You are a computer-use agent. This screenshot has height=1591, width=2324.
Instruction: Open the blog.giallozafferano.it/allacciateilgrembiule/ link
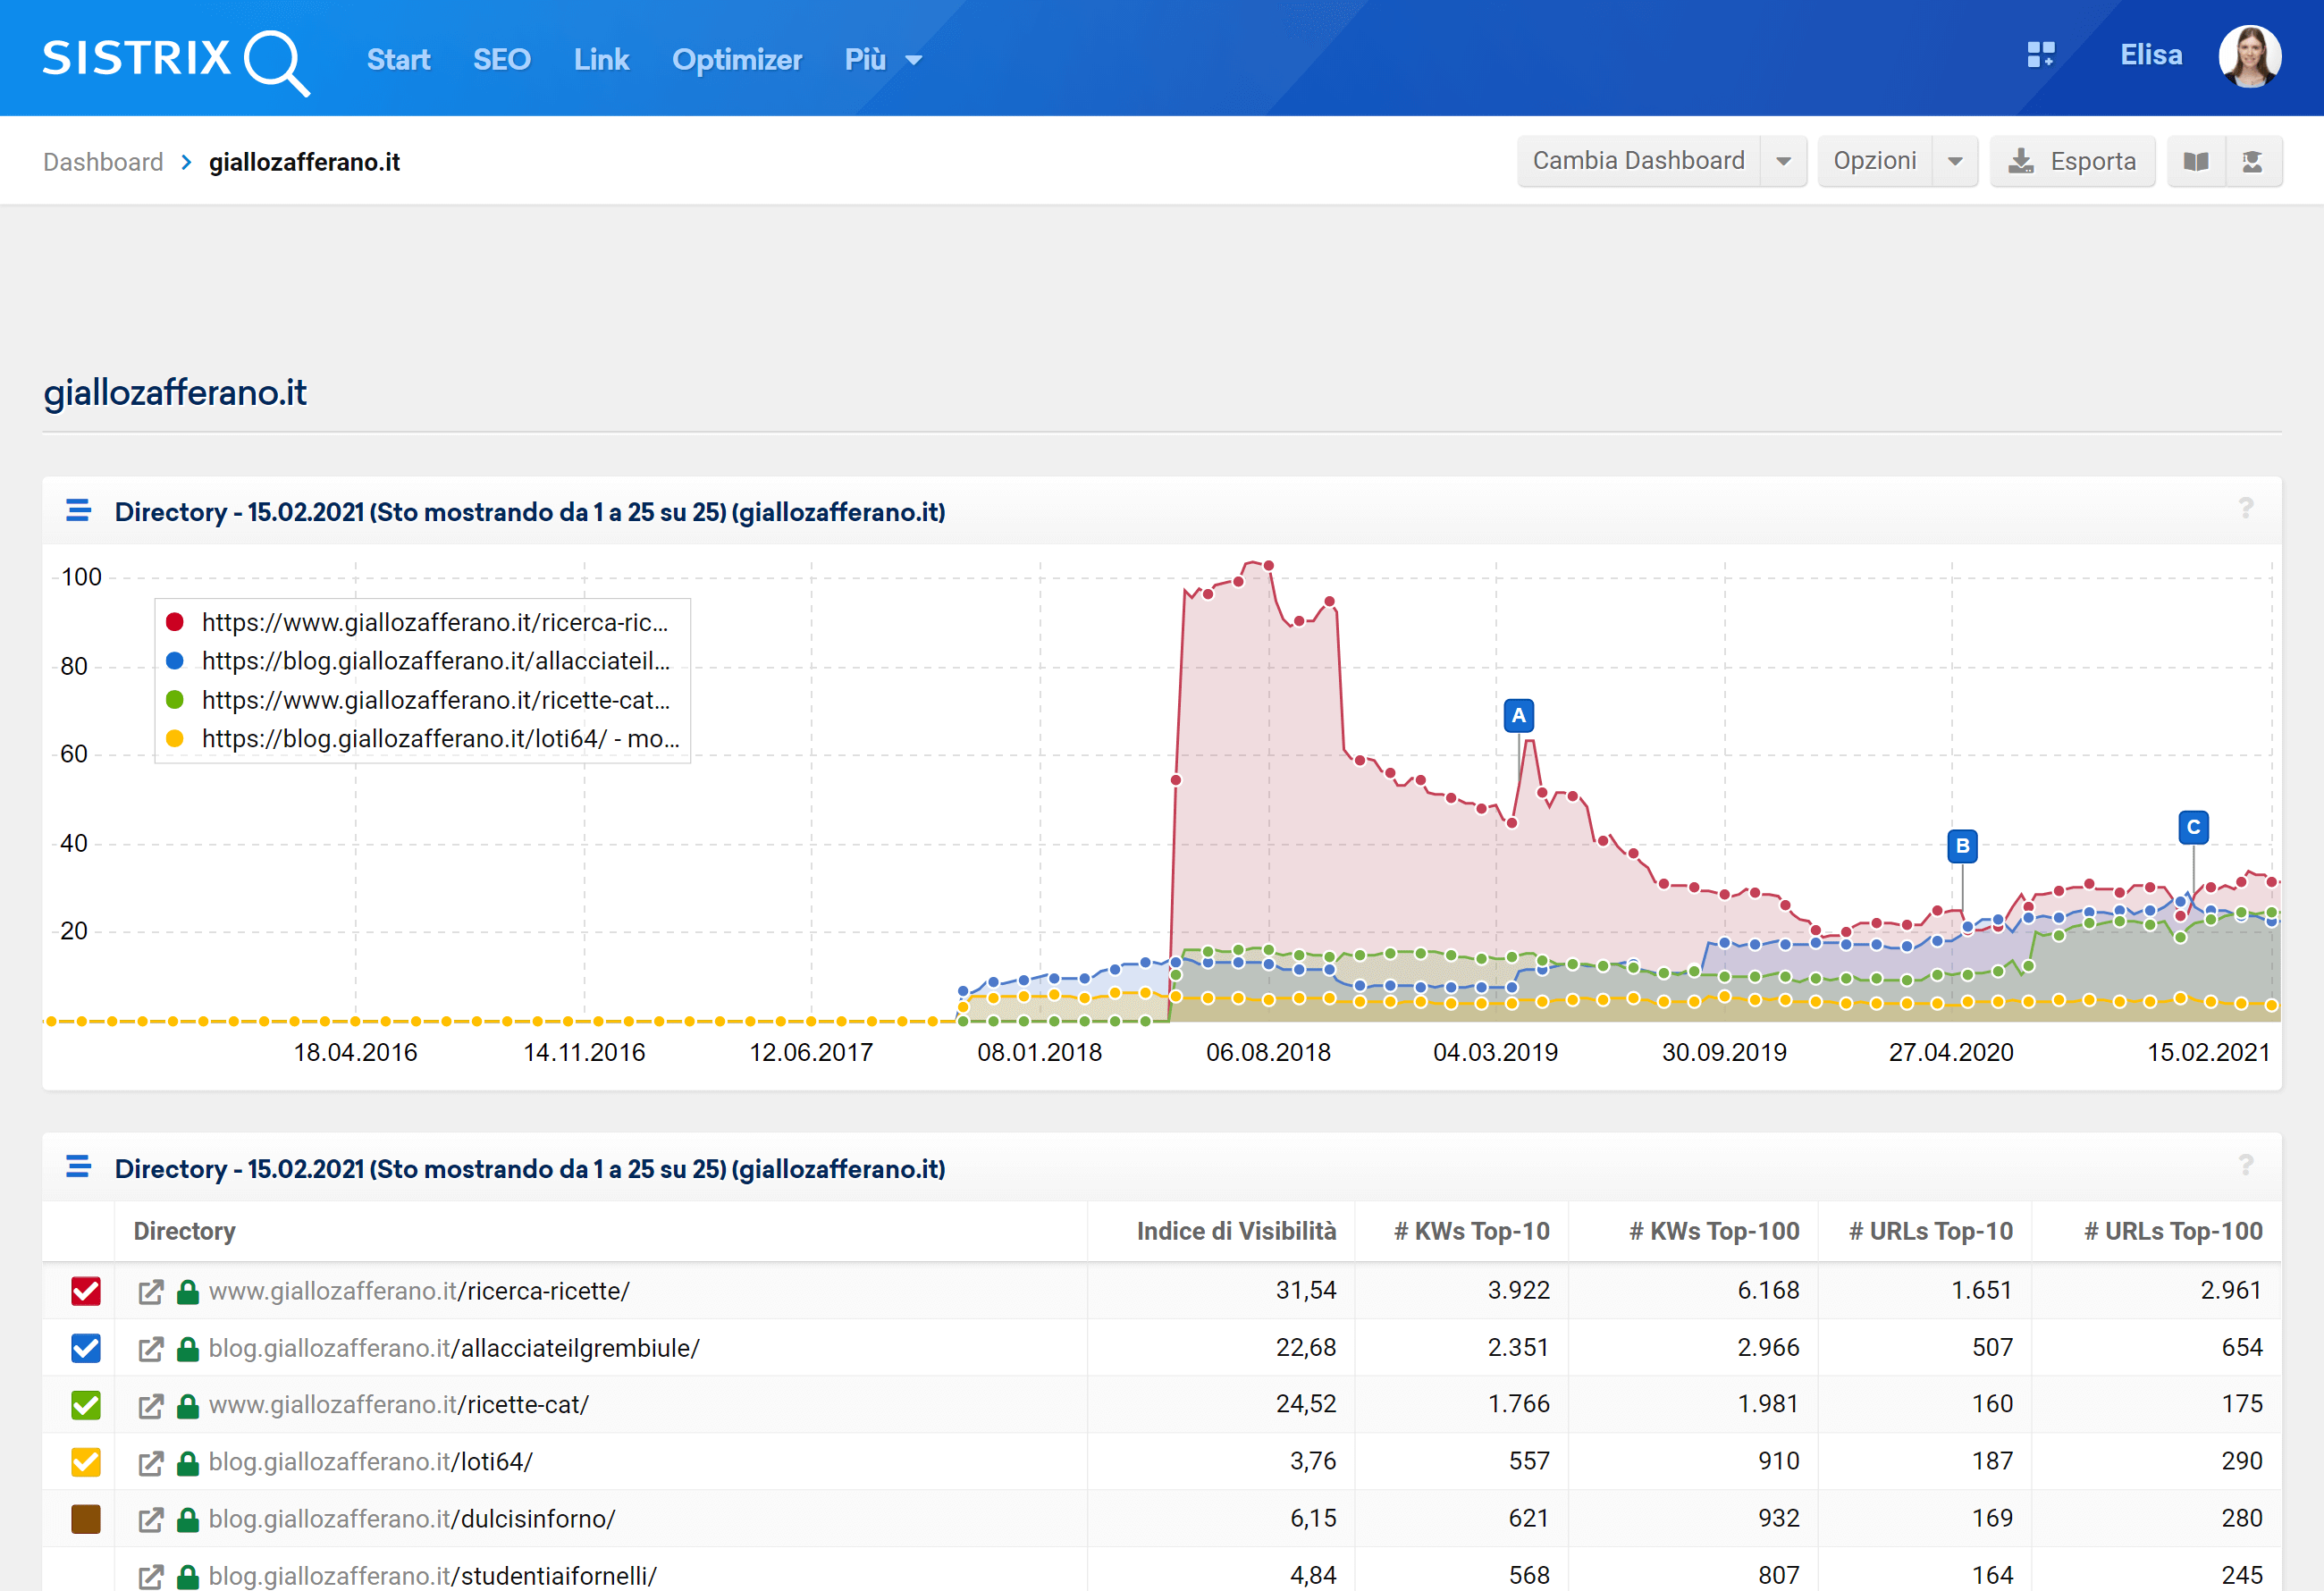coord(454,1348)
